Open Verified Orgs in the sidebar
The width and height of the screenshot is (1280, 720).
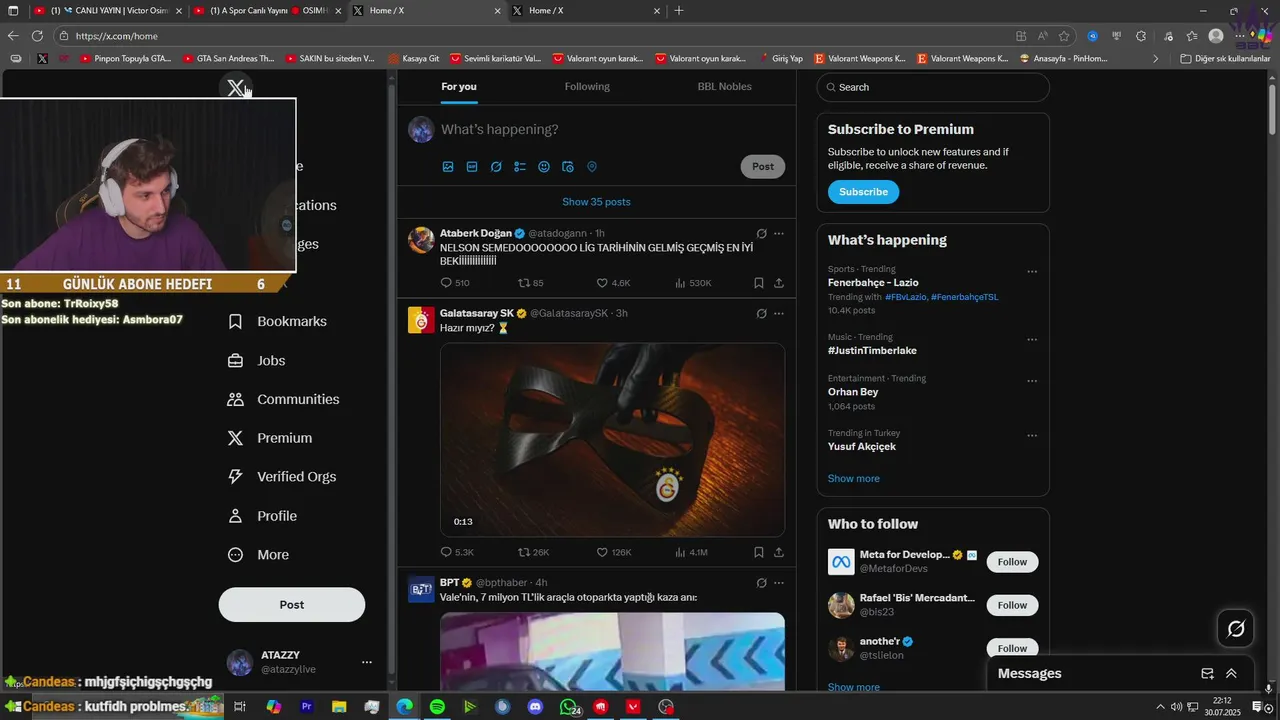tap(282, 477)
